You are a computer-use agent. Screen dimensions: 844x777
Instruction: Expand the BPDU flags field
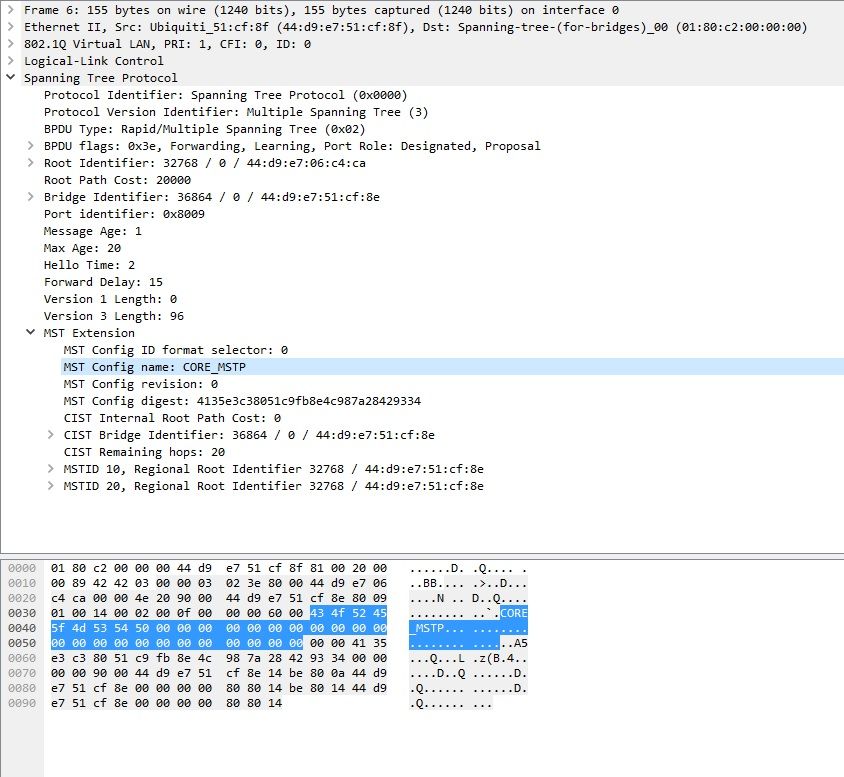31,146
